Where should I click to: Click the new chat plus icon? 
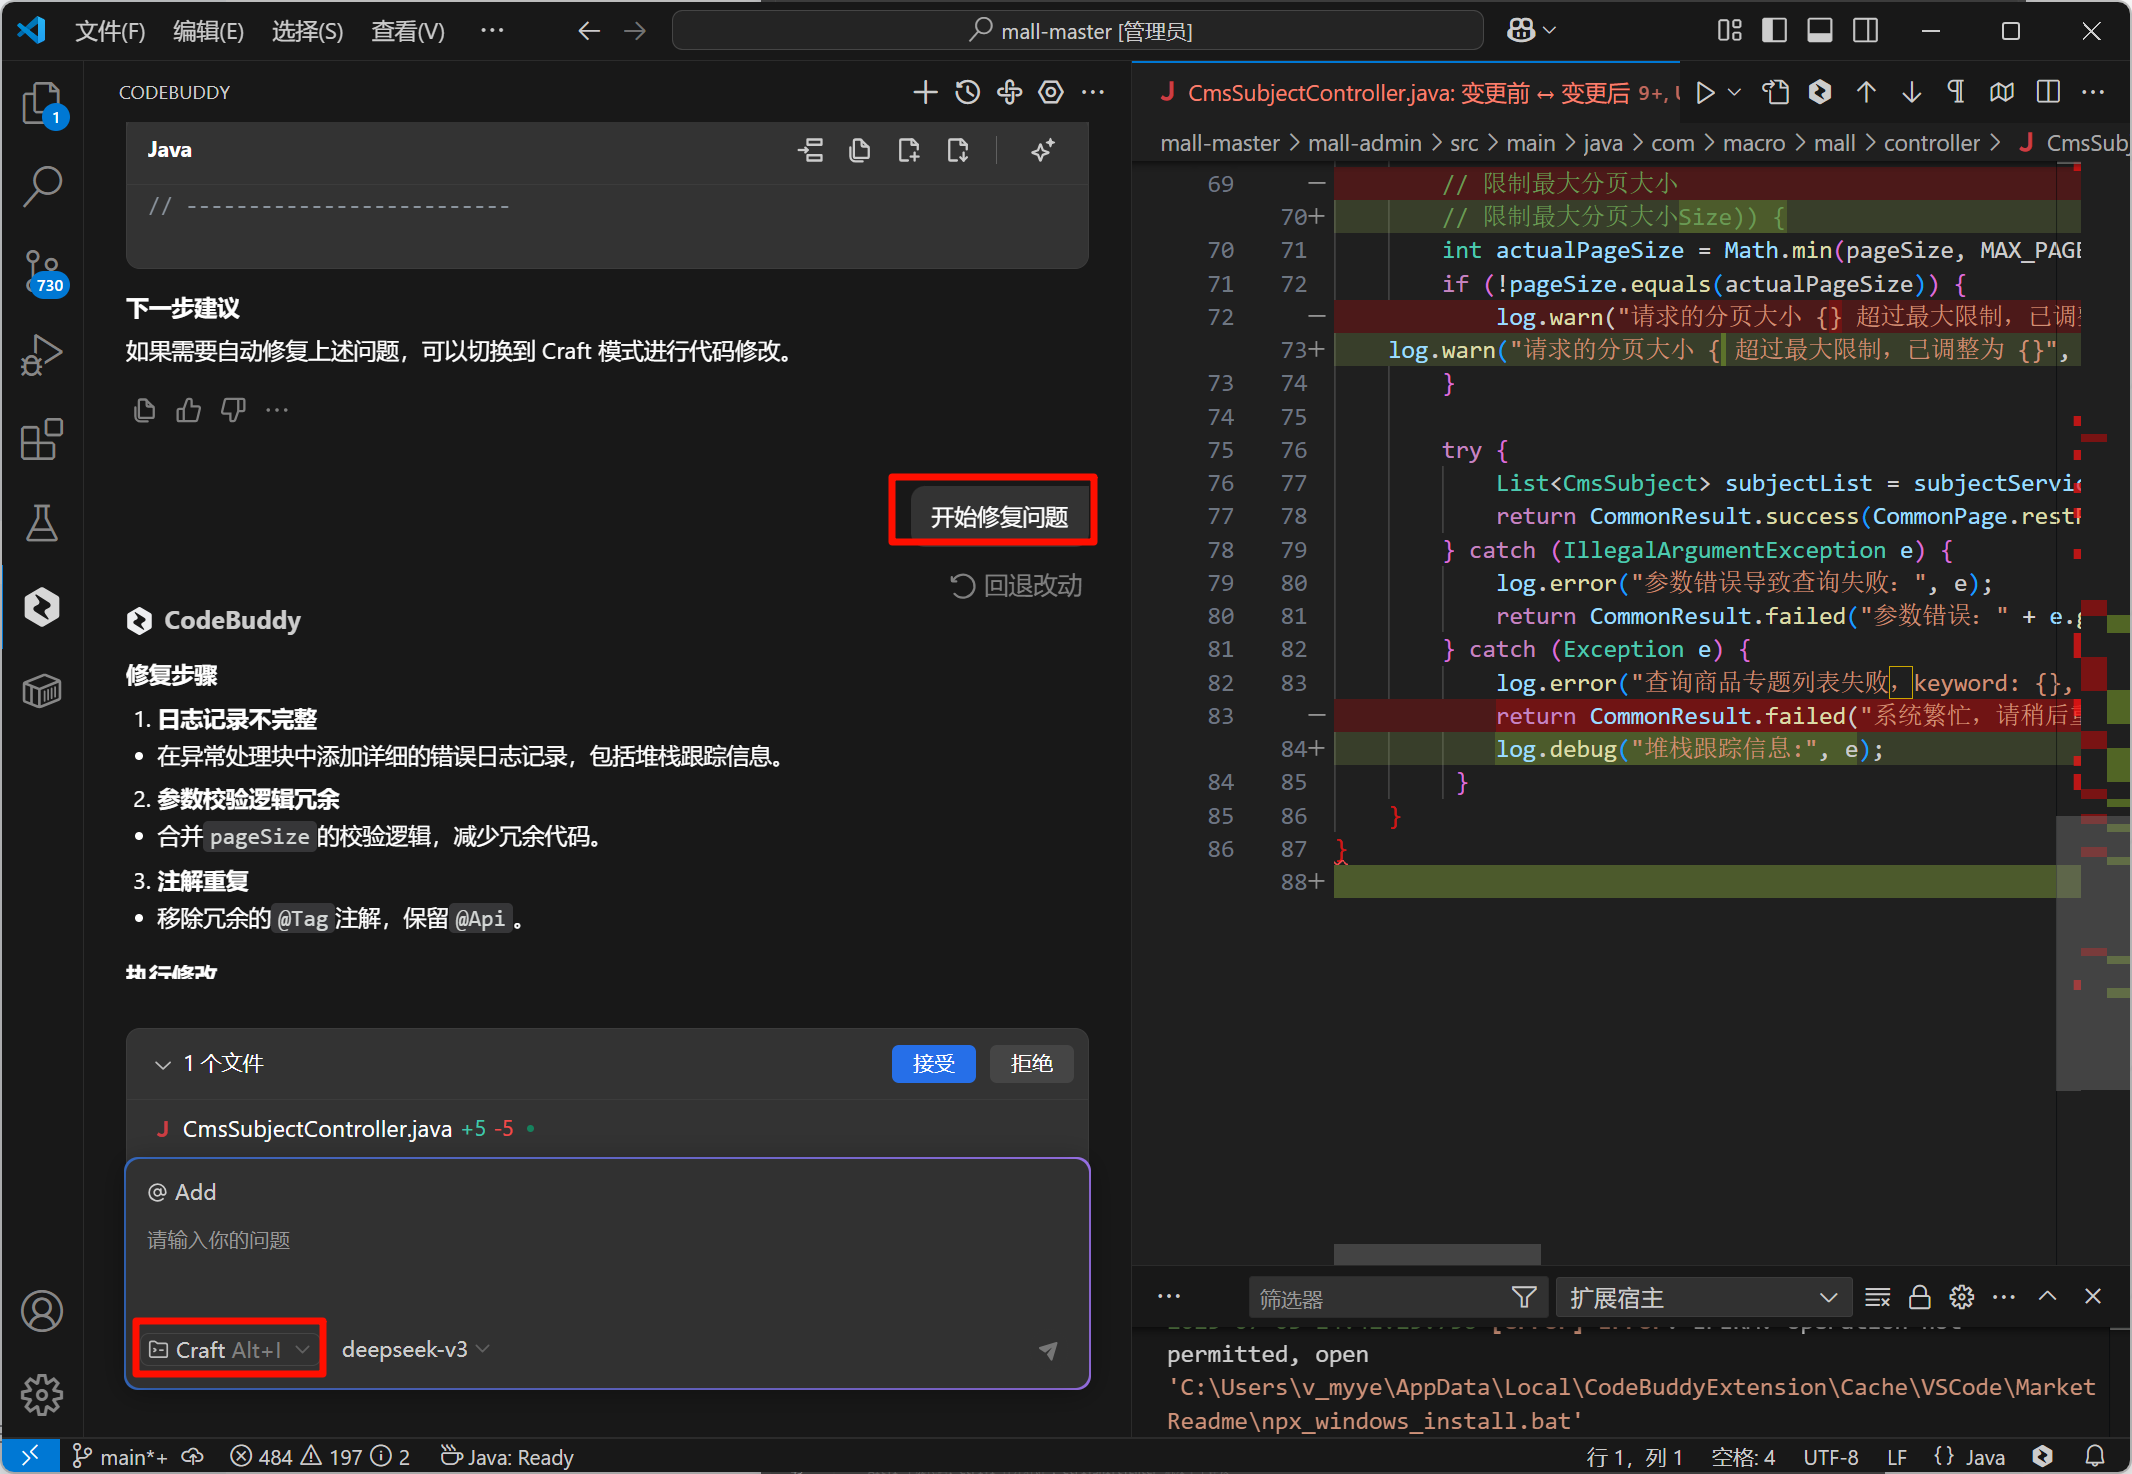[x=925, y=93]
